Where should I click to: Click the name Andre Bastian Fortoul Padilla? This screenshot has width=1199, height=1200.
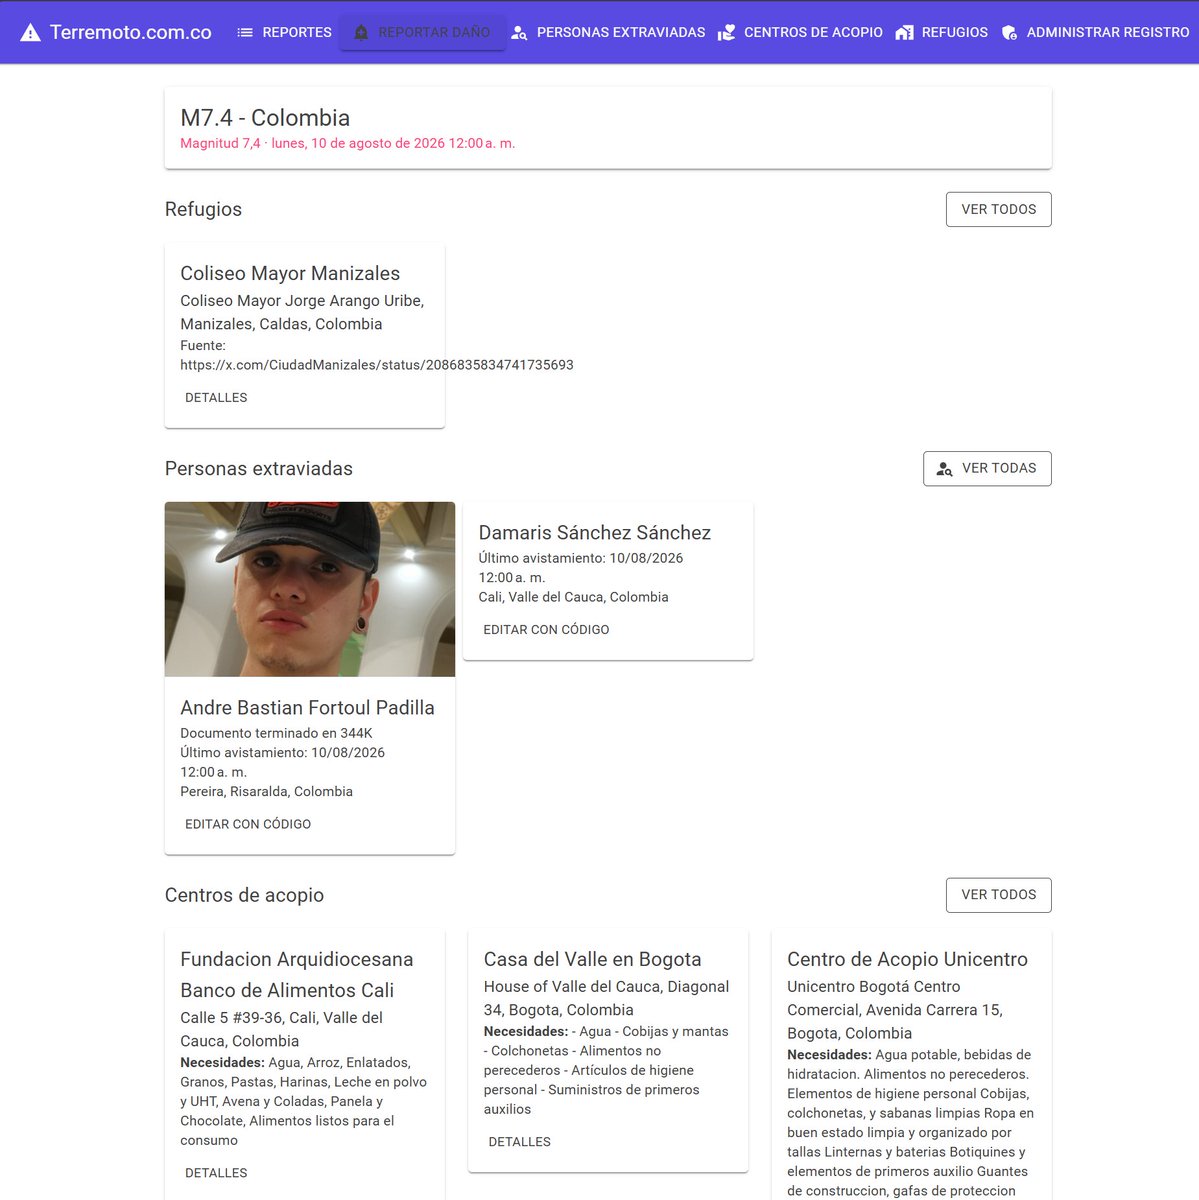pos(307,707)
